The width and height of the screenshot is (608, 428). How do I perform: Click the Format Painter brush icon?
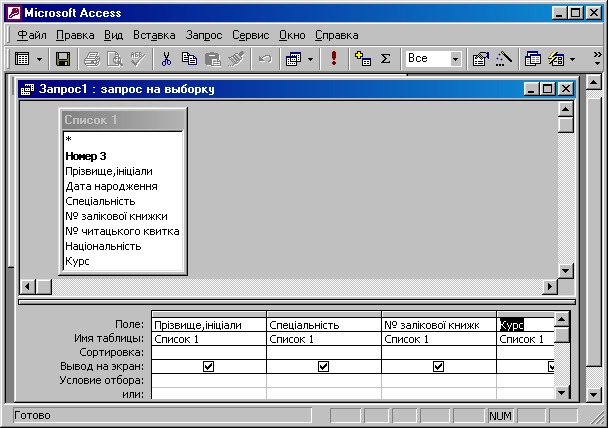tap(236, 59)
